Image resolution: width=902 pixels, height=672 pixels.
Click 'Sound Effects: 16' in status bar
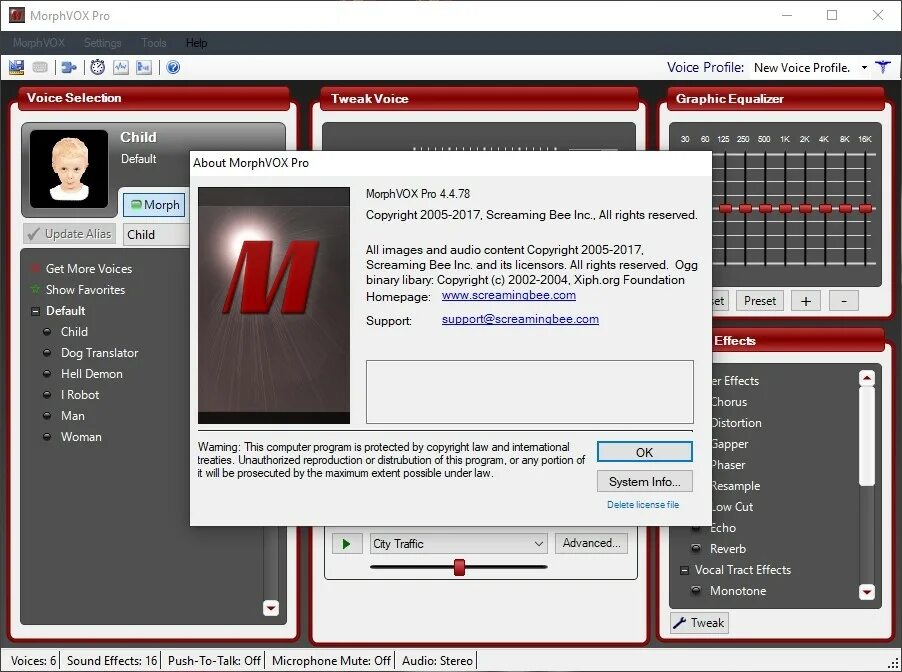(x=112, y=660)
